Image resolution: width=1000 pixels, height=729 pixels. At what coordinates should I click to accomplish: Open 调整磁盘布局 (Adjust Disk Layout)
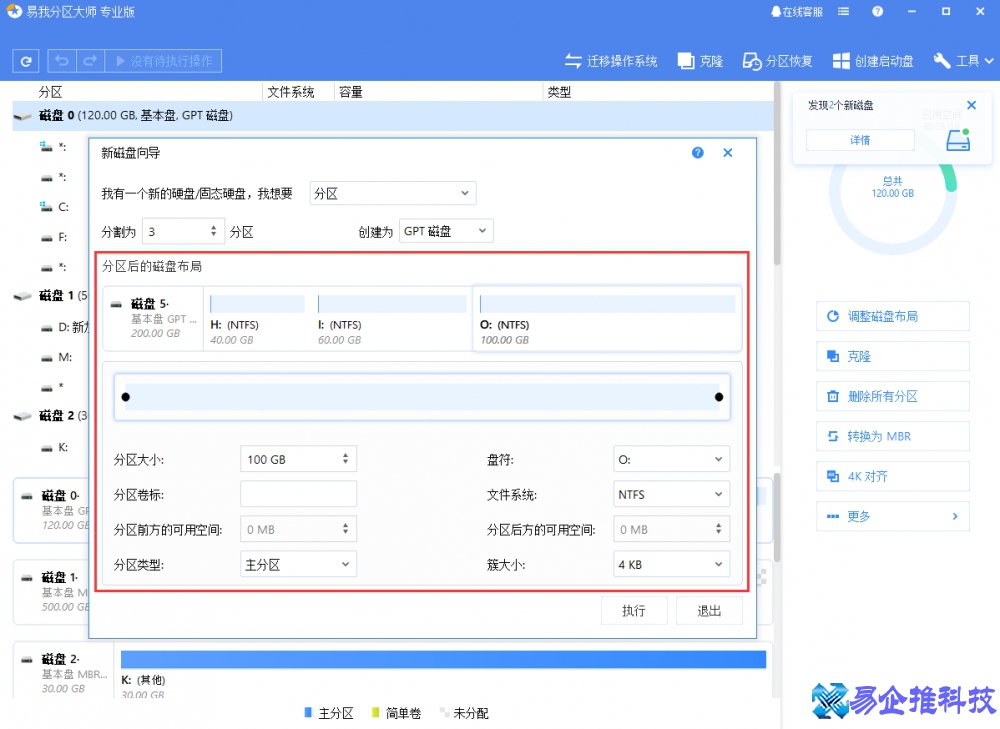pyautogui.click(x=892, y=316)
